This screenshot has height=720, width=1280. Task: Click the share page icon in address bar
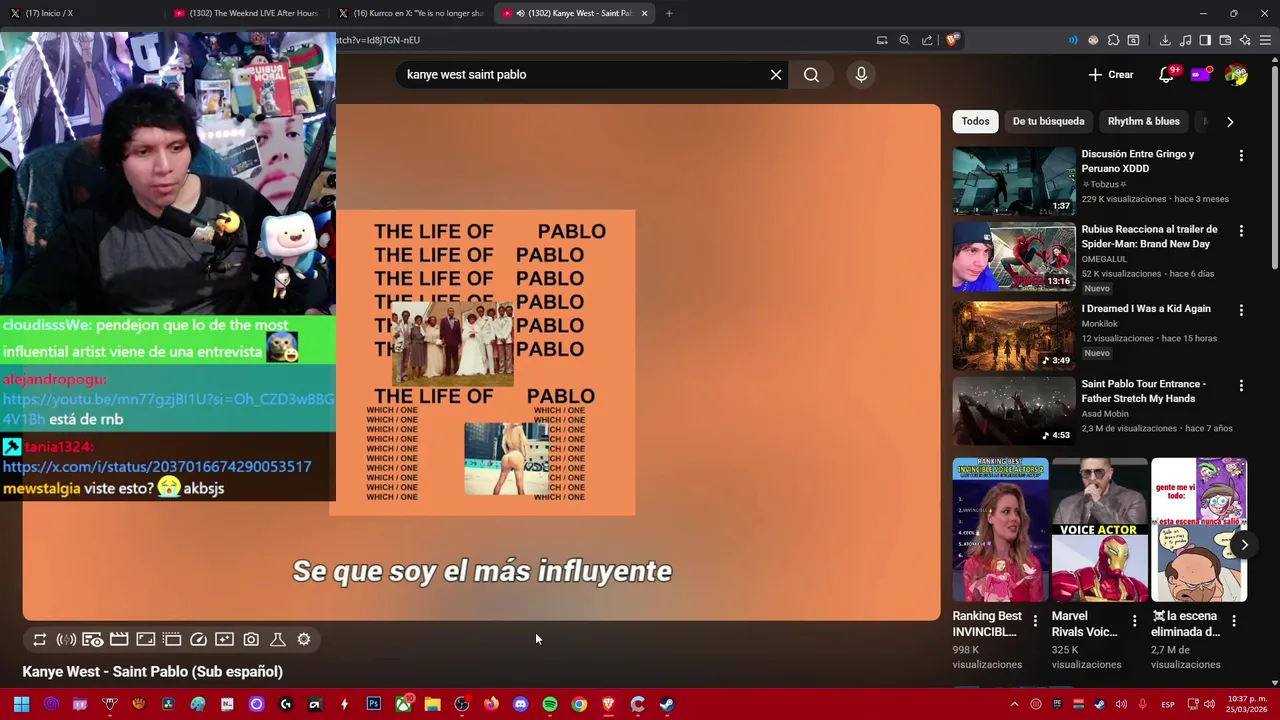point(927,40)
